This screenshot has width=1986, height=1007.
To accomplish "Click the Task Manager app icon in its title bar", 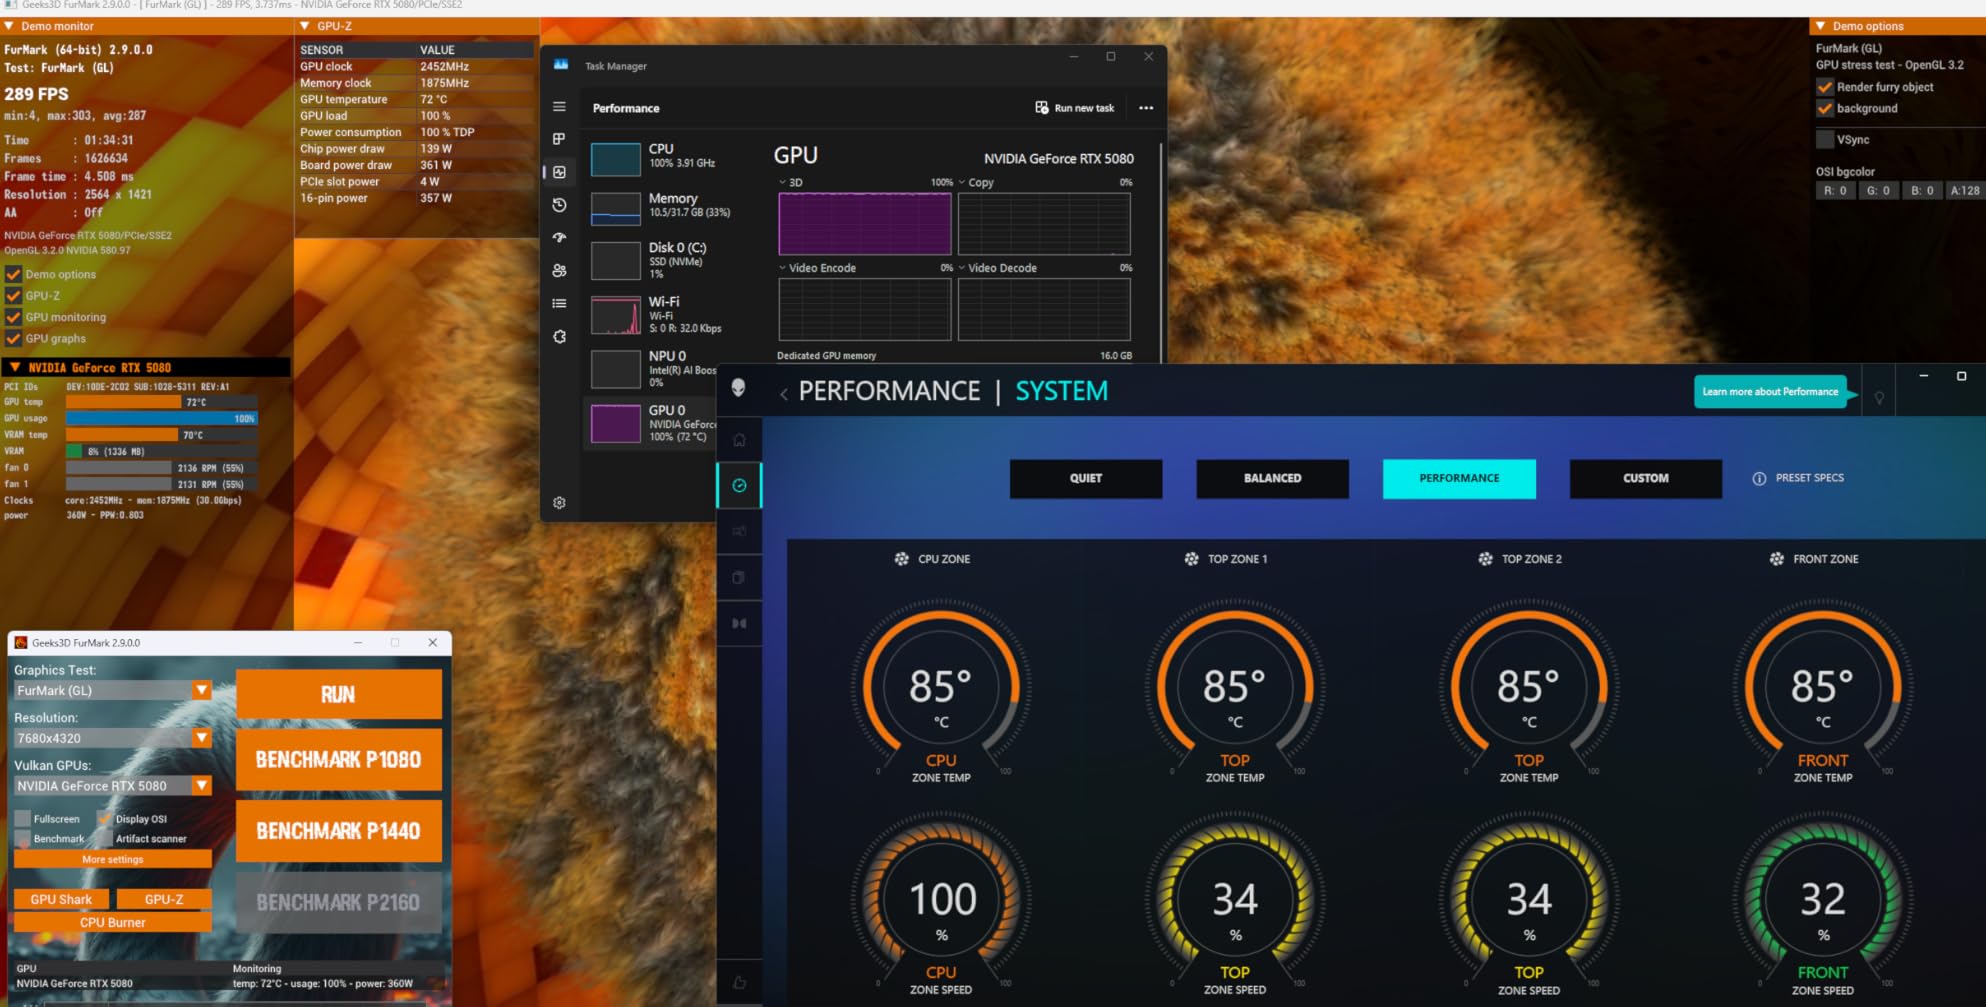I will tap(561, 65).
